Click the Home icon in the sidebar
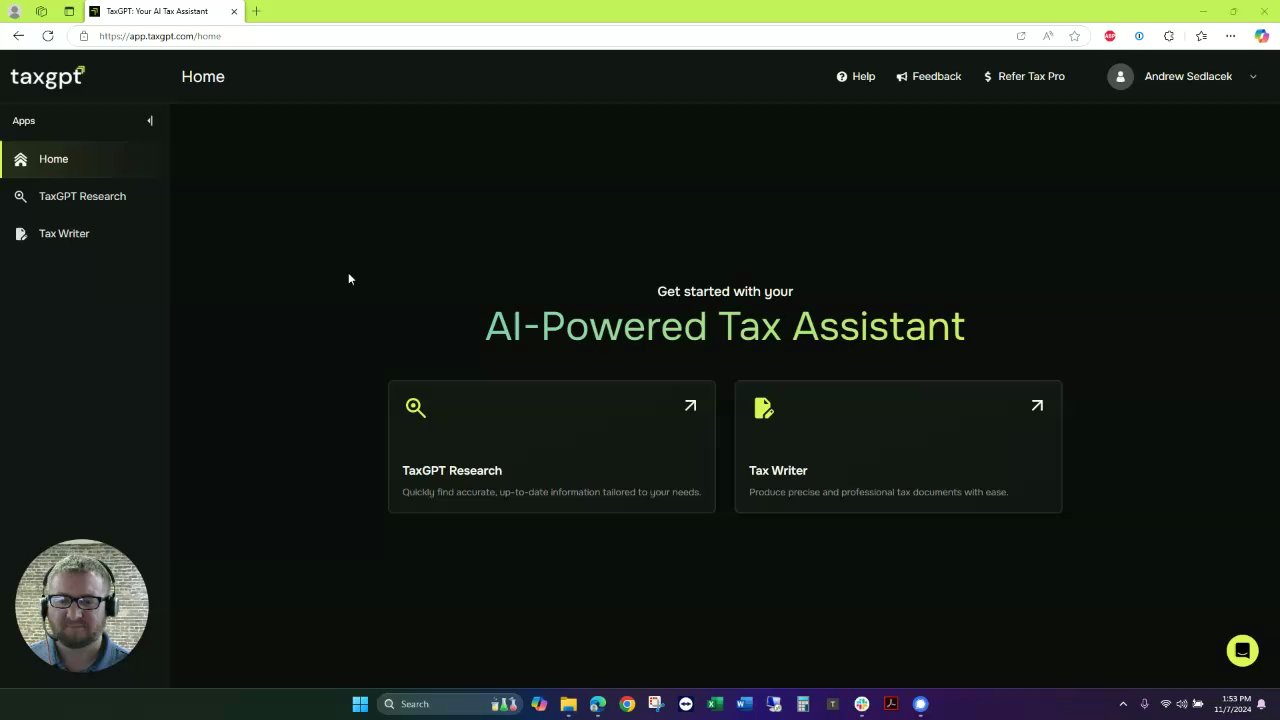Screen dimensions: 1280x720 point(20,159)
